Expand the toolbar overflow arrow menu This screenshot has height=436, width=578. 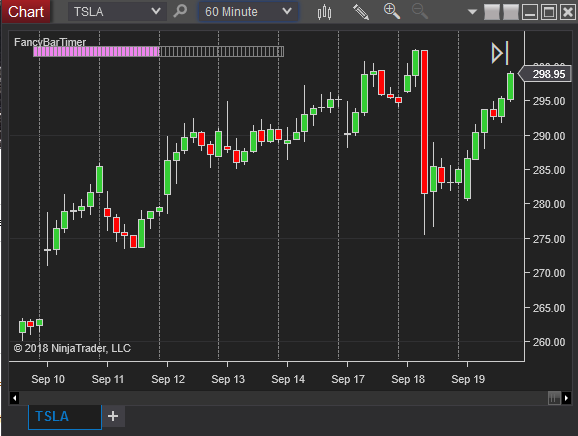tap(471, 12)
